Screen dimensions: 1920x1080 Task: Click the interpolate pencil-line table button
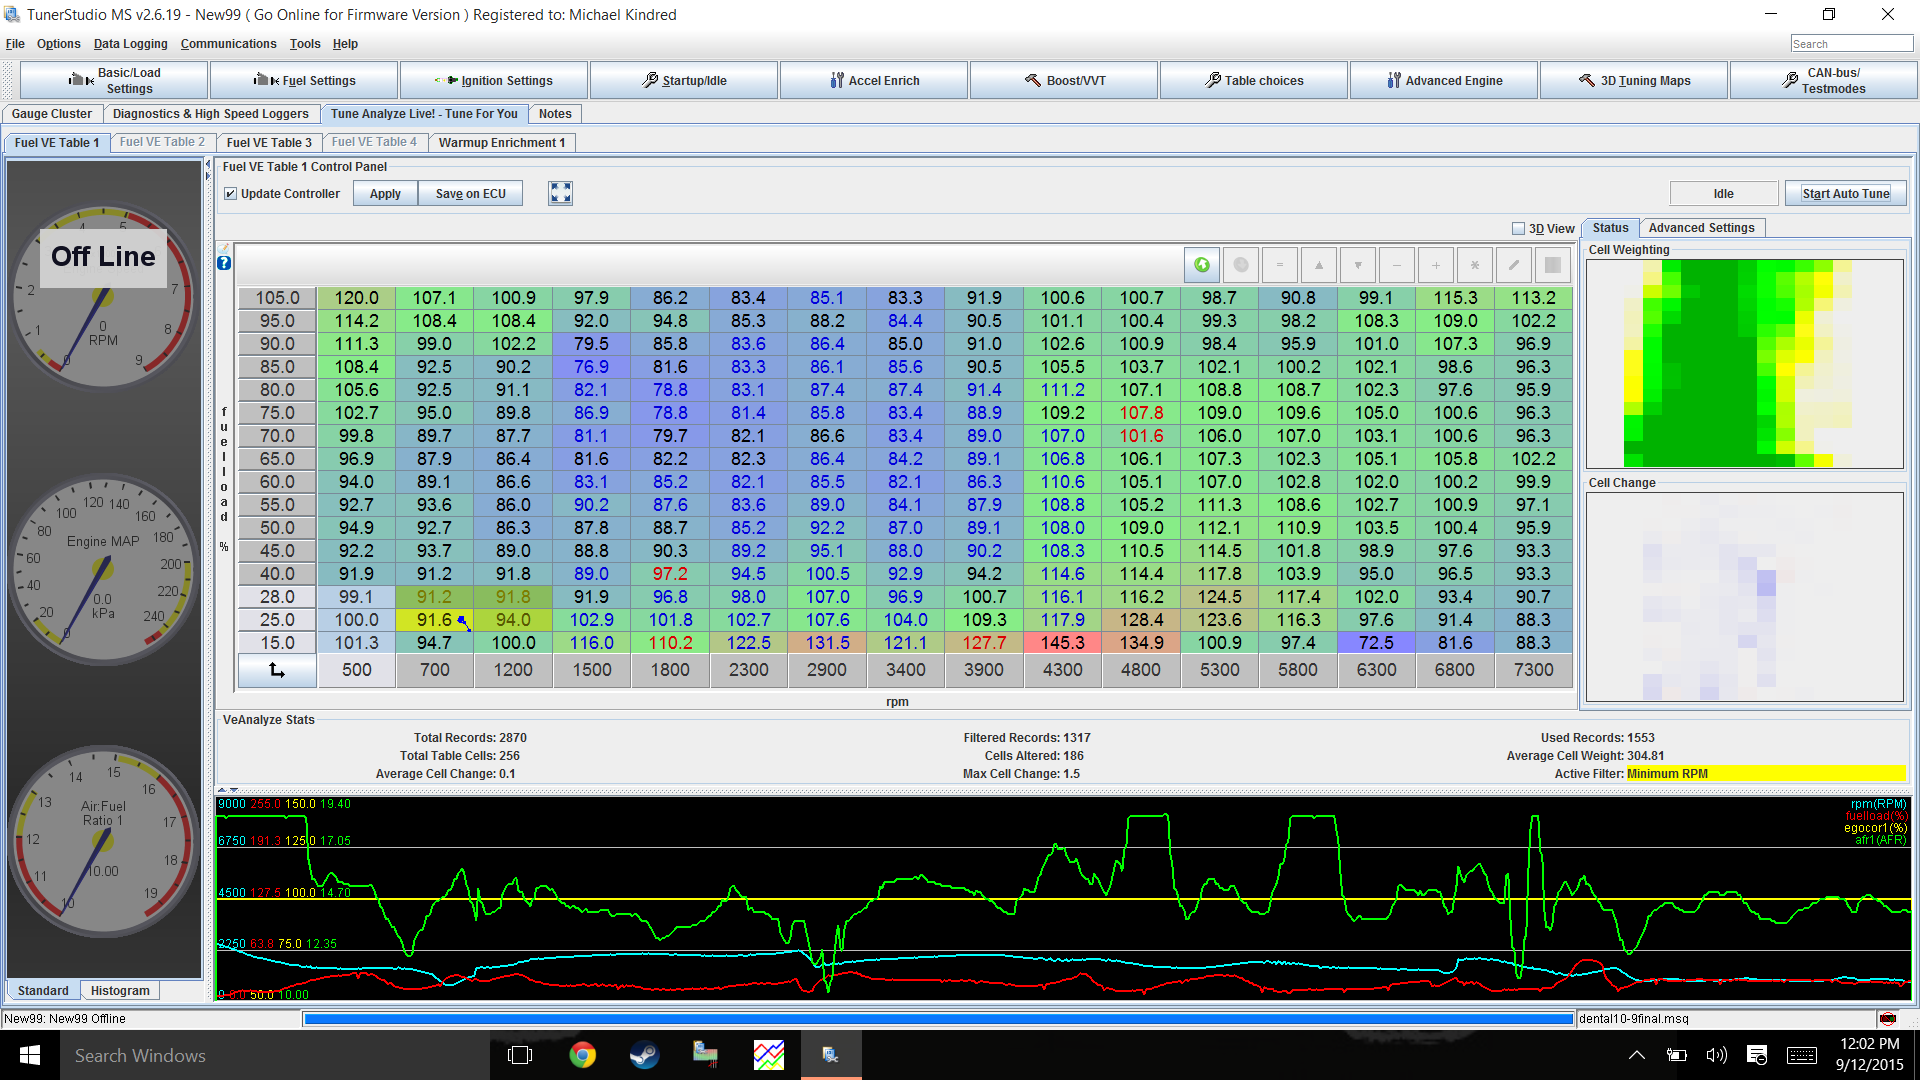[x=1513, y=265]
